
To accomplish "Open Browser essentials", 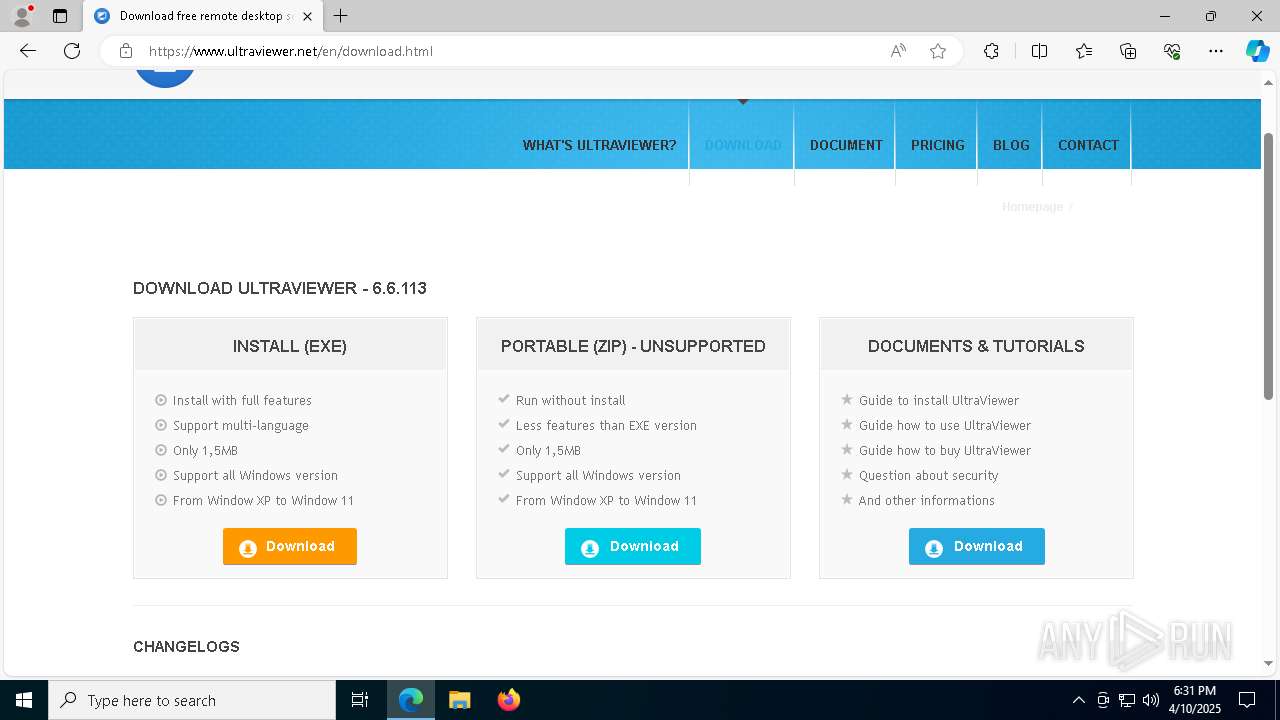I will coord(1172,51).
